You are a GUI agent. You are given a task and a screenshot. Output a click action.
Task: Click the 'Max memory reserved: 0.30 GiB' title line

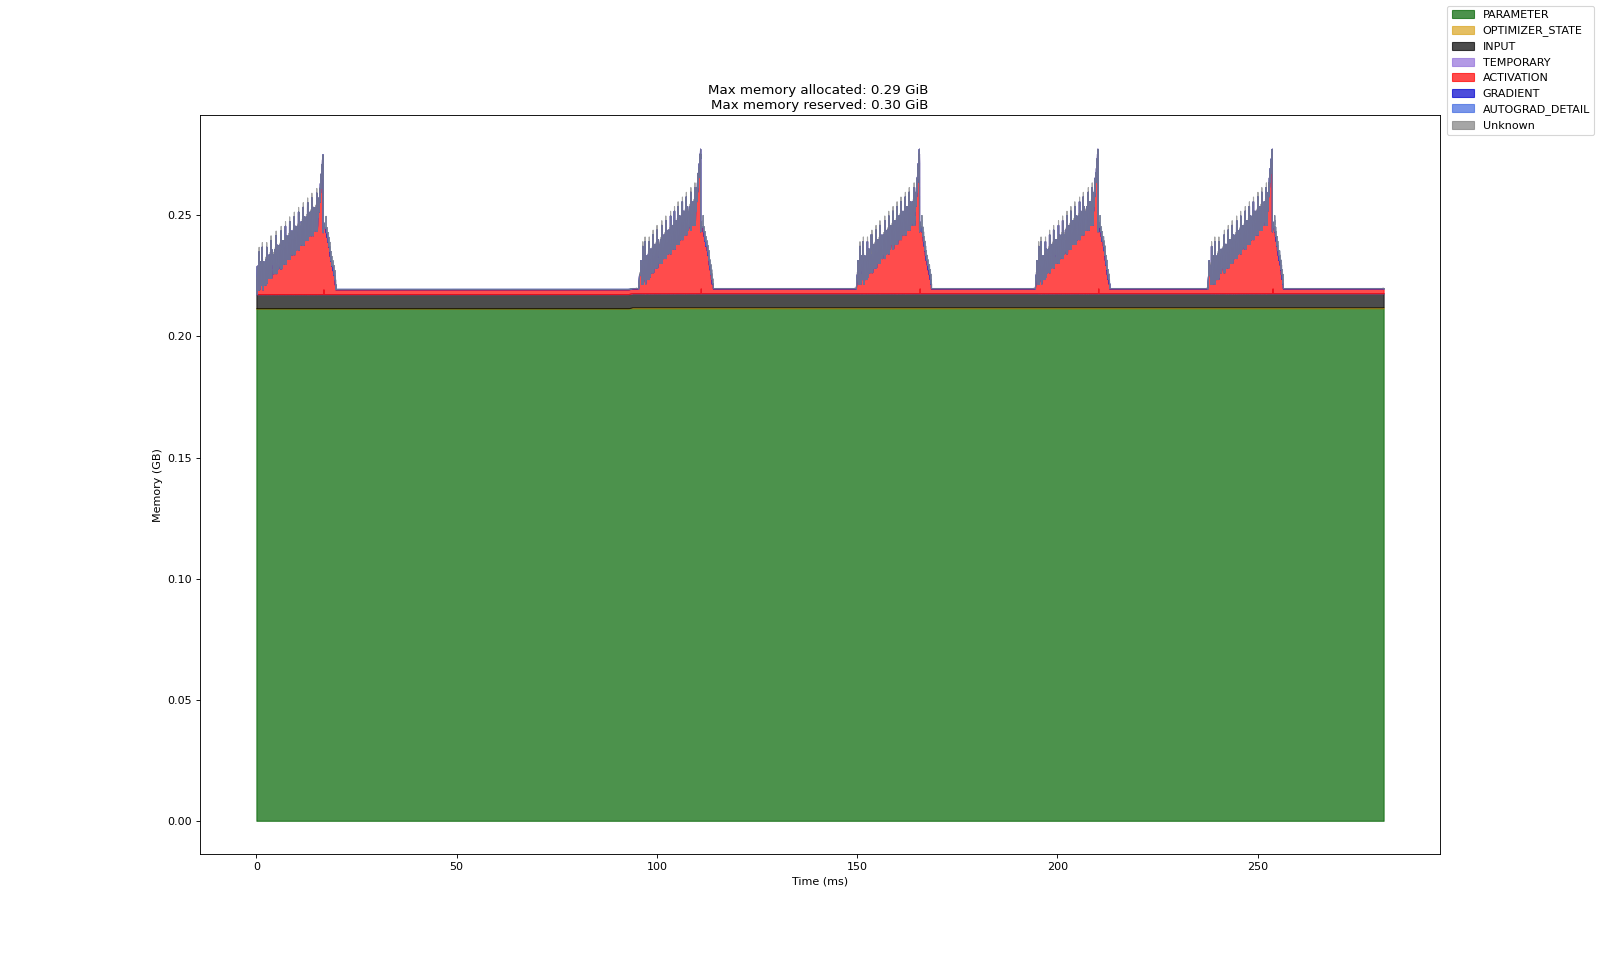(x=818, y=105)
